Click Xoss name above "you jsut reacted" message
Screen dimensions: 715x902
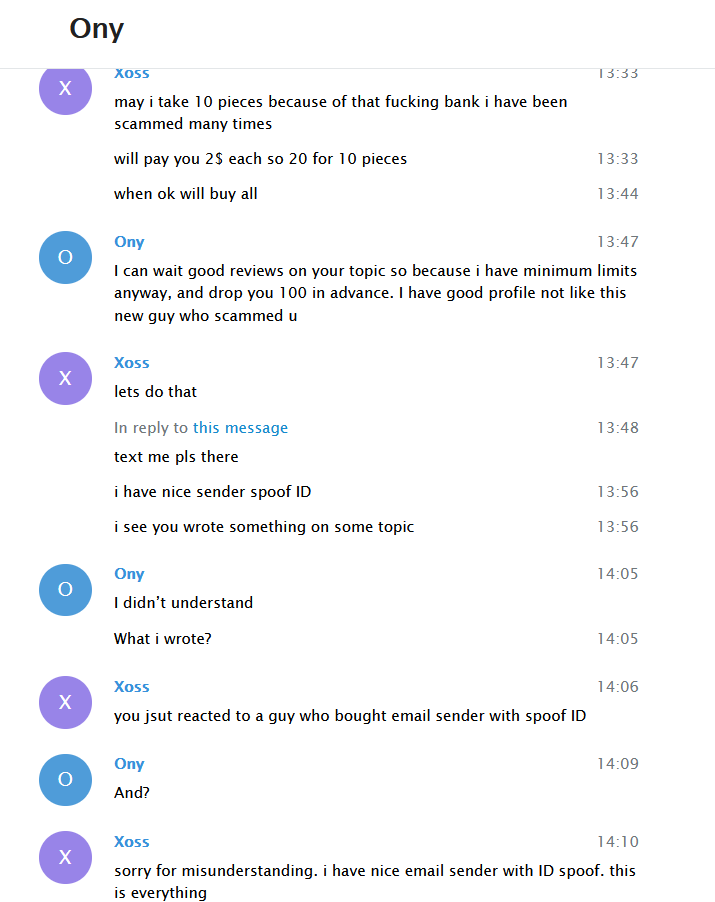click(x=132, y=687)
